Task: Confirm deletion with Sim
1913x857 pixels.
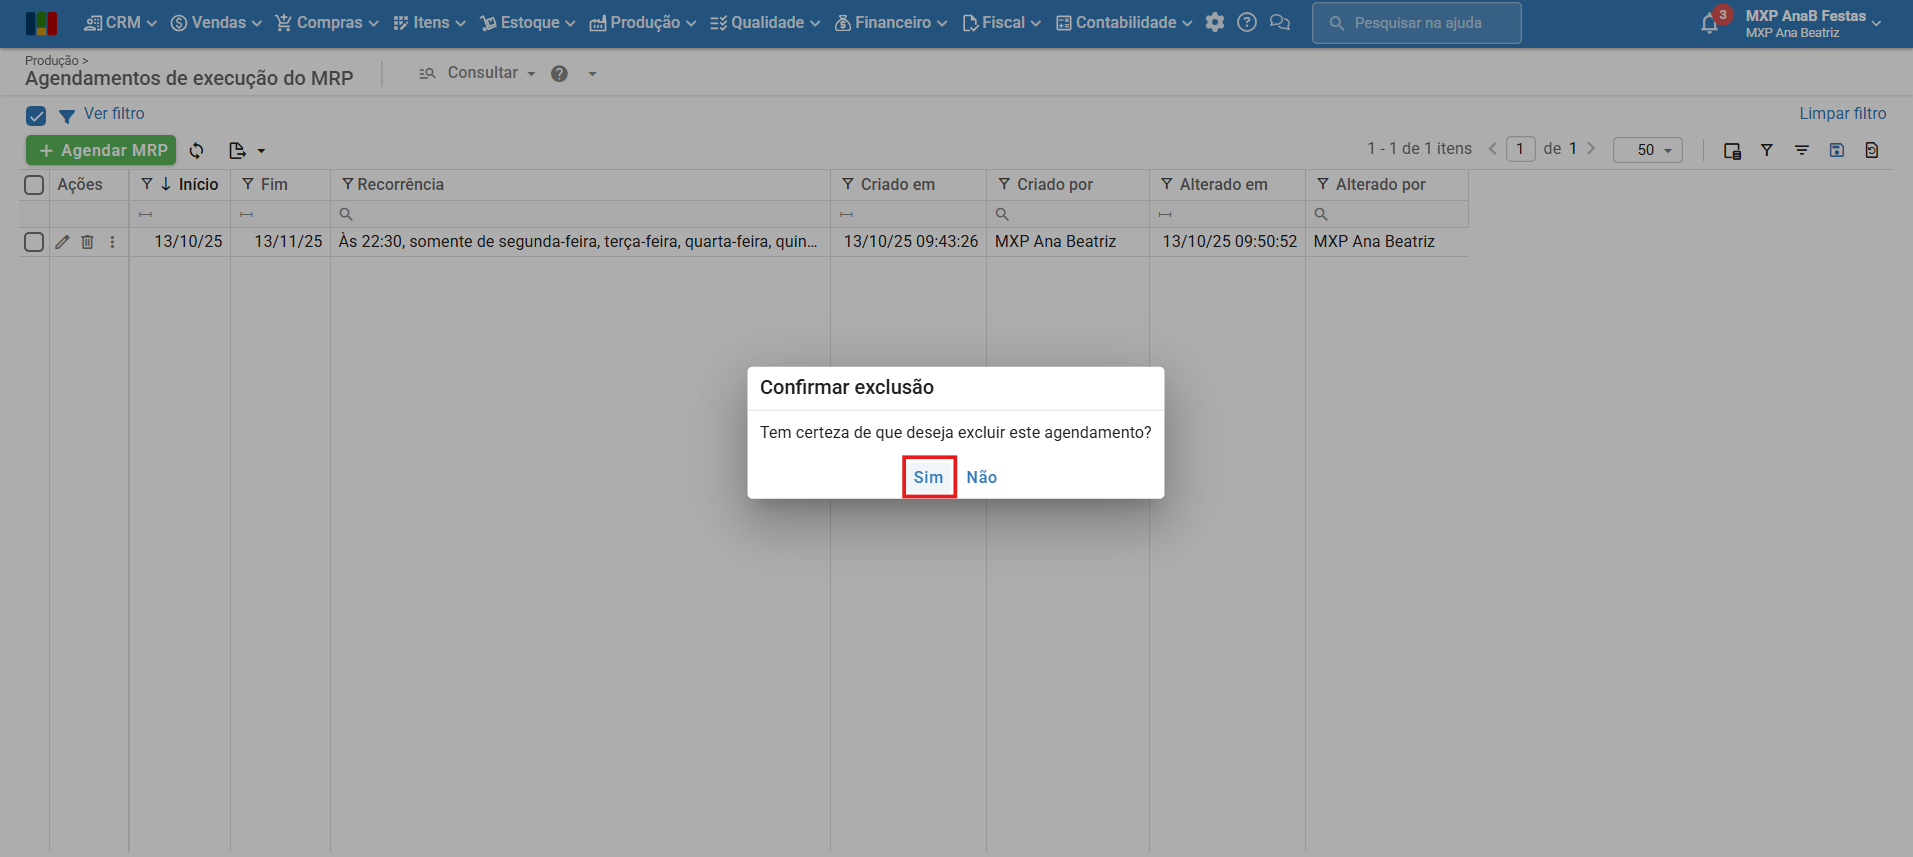Action: pos(929,477)
